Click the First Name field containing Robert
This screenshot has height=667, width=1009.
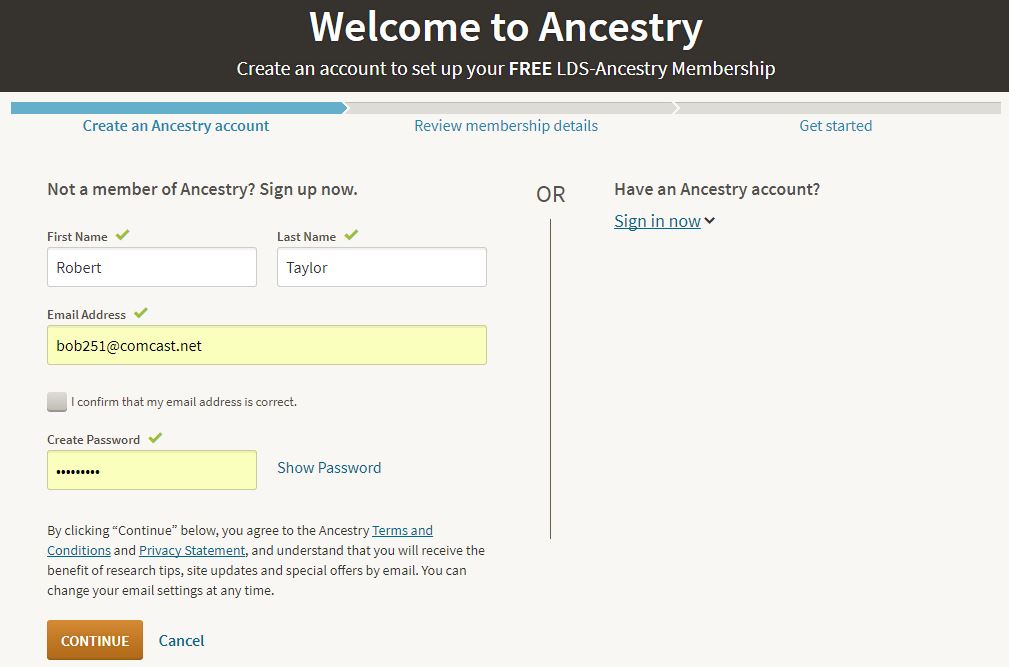tap(152, 268)
